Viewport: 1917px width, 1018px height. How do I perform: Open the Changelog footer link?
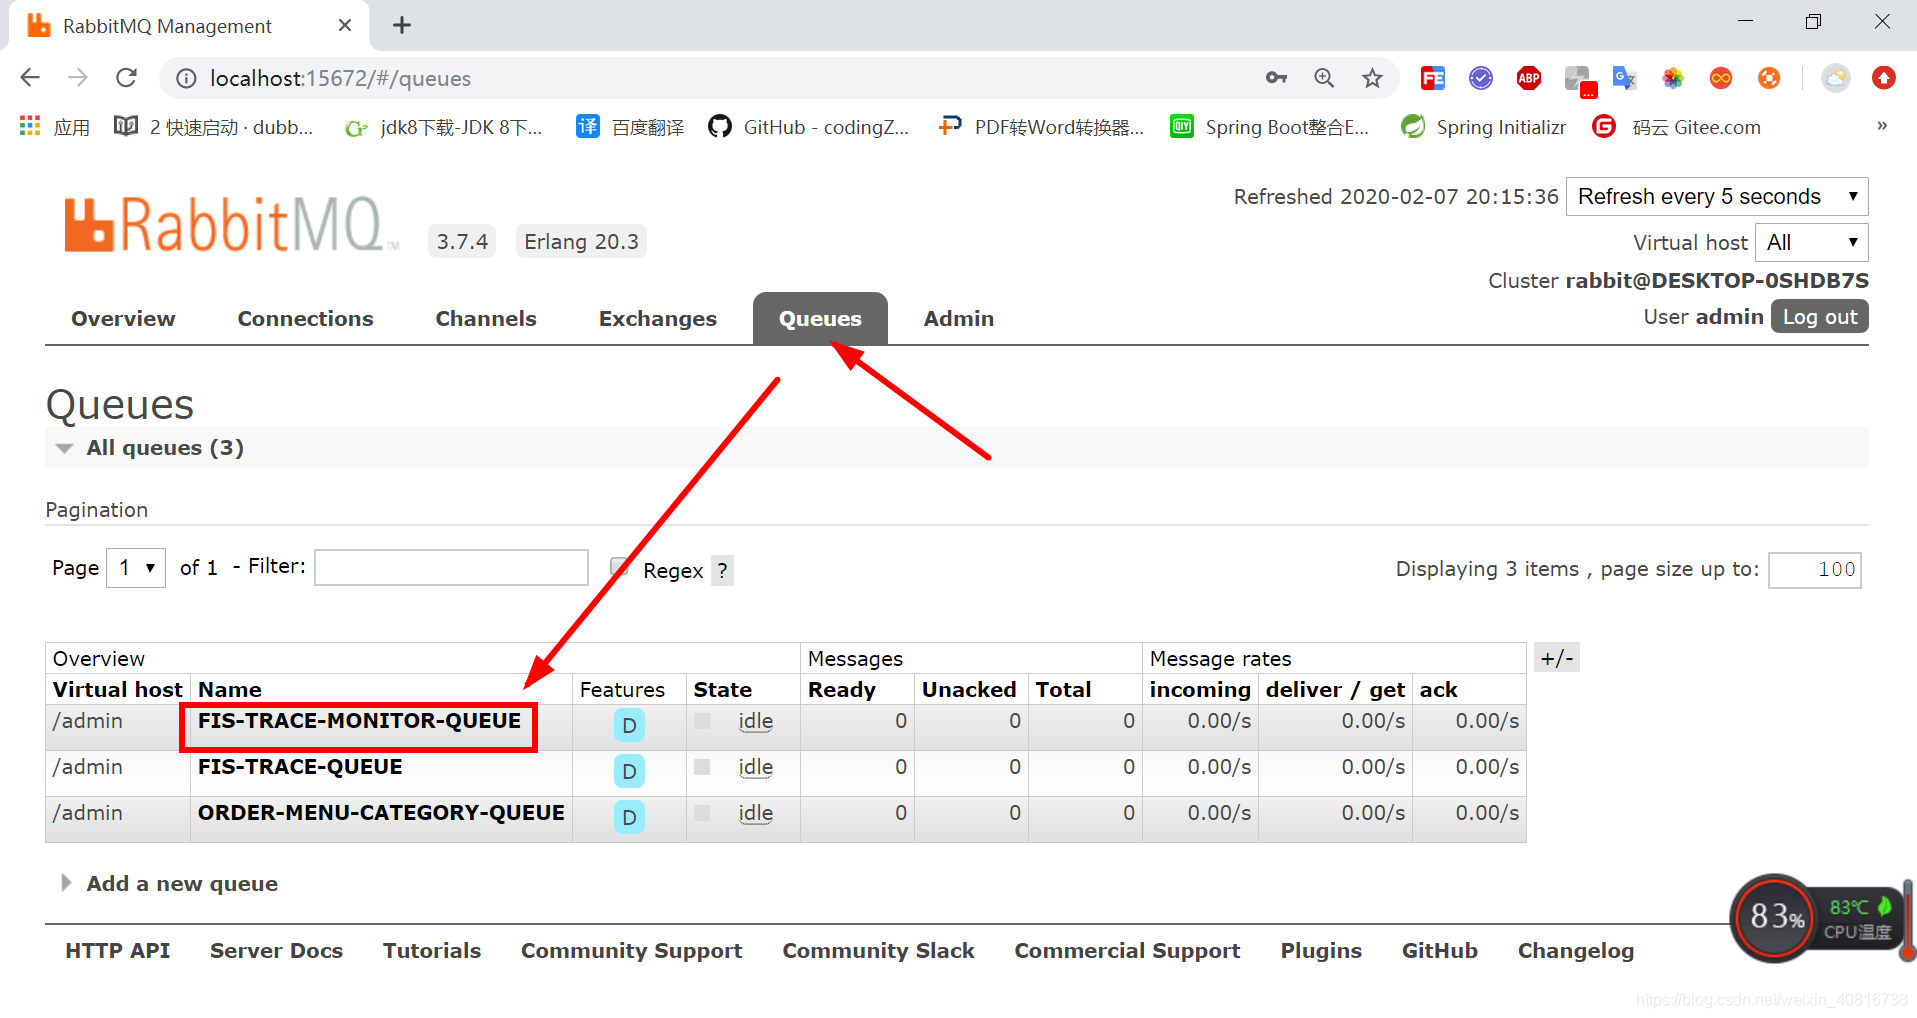pos(1576,951)
